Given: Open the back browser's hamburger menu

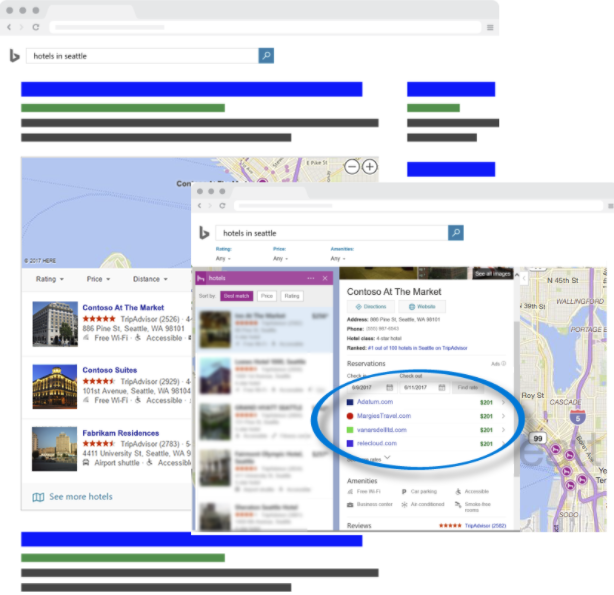Looking at the screenshot, I should pyautogui.click(x=491, y=26).
